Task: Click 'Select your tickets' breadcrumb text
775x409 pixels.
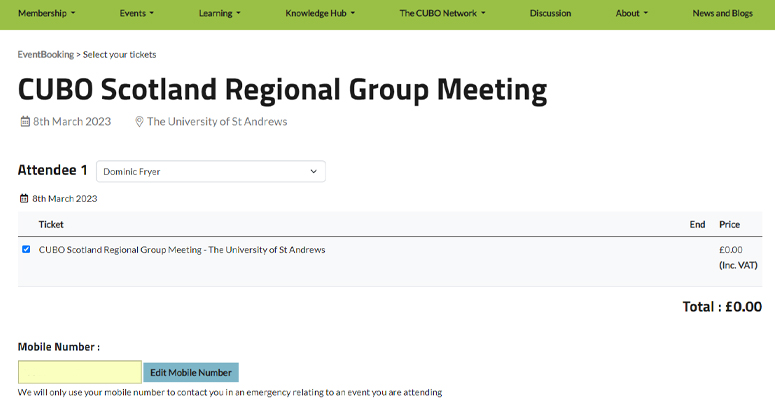Action: 120,54
